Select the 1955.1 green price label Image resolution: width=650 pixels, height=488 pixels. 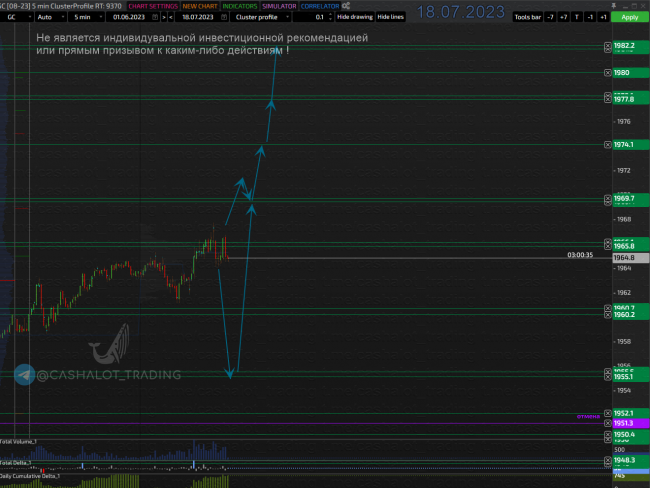631,376
